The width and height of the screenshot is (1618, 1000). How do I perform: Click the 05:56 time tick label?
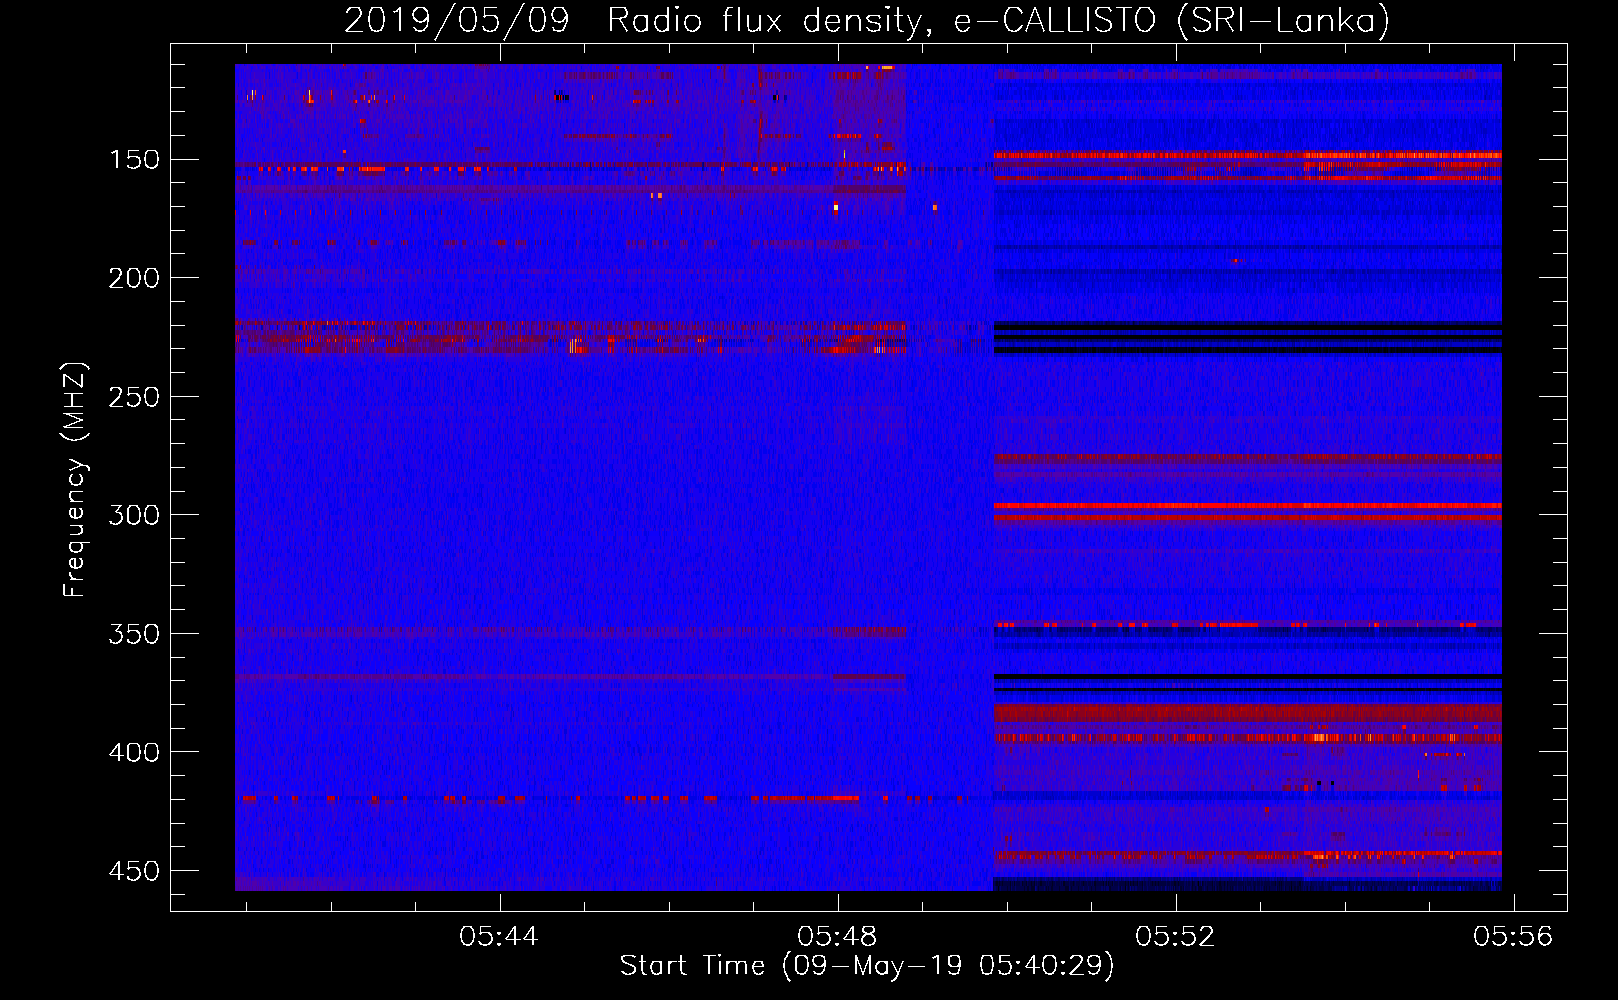click(1513, 937)
